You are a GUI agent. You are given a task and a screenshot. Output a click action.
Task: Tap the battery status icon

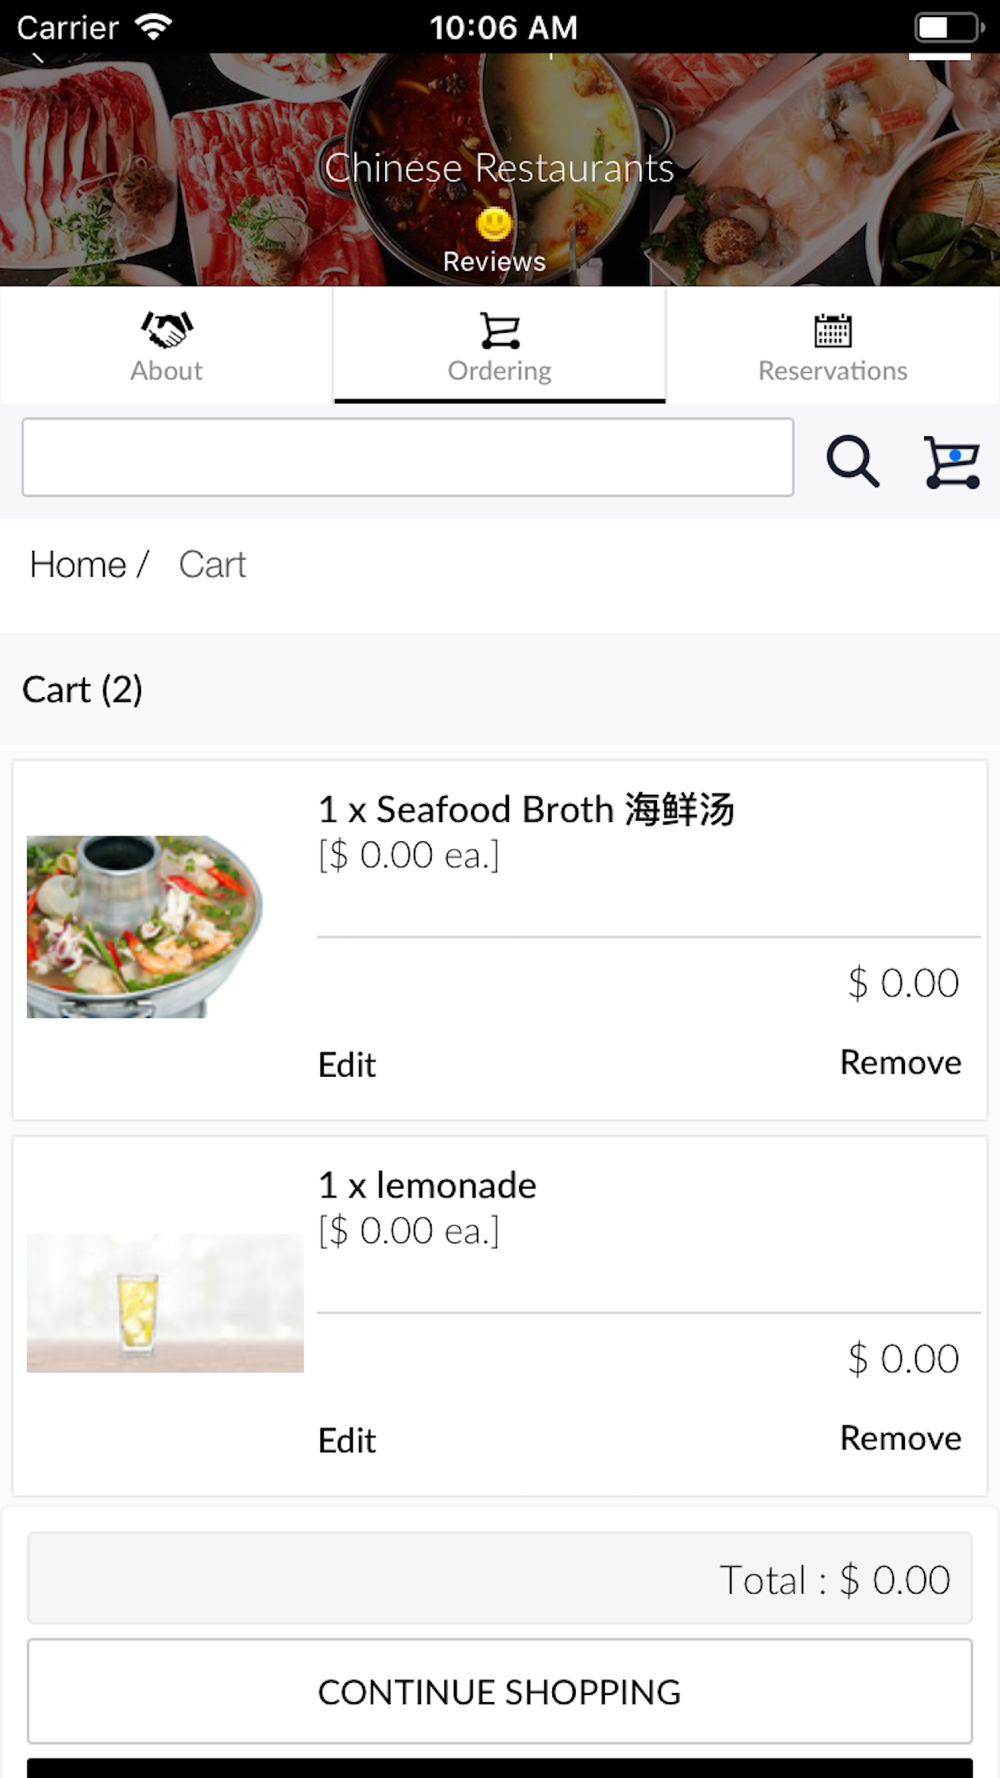pyautogui.click(x=947, y=27)
